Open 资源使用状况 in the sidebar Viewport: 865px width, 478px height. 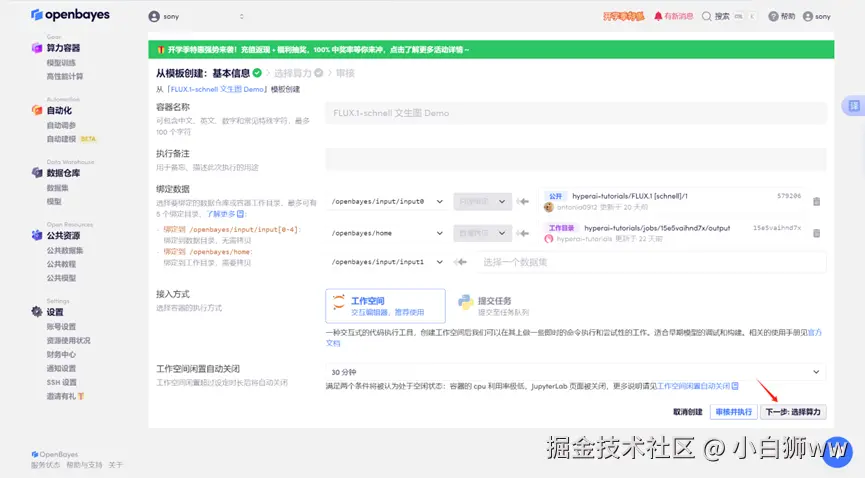[68, 341]
